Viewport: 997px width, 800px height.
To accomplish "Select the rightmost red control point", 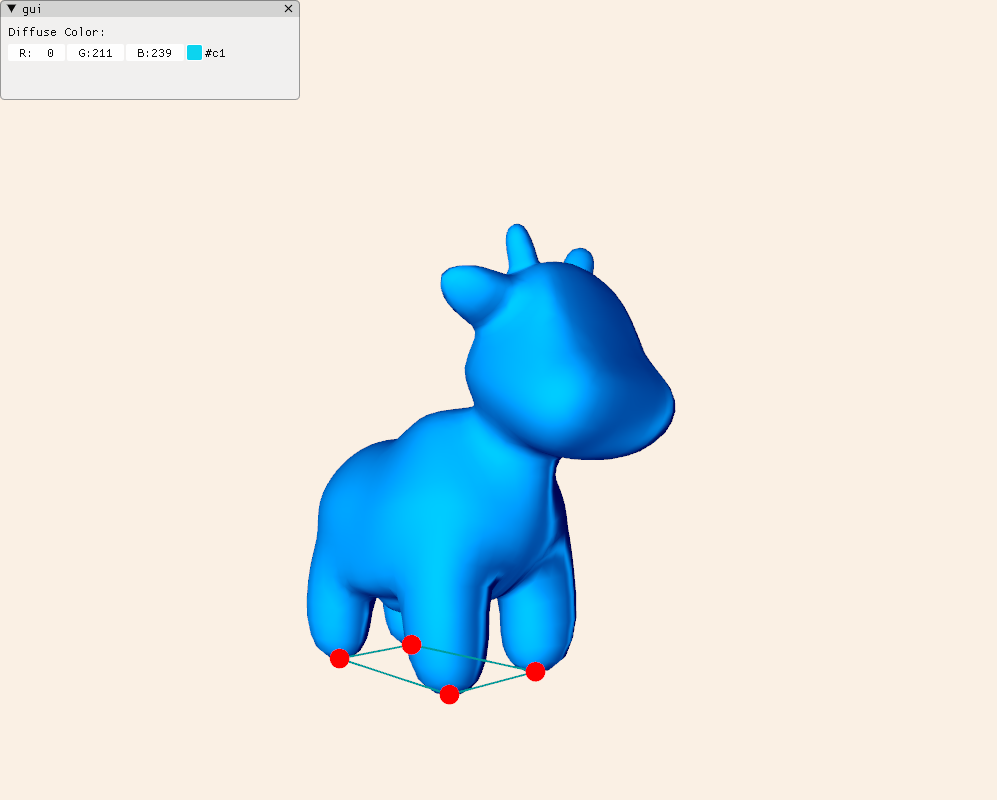I will (x=535, y=672).
